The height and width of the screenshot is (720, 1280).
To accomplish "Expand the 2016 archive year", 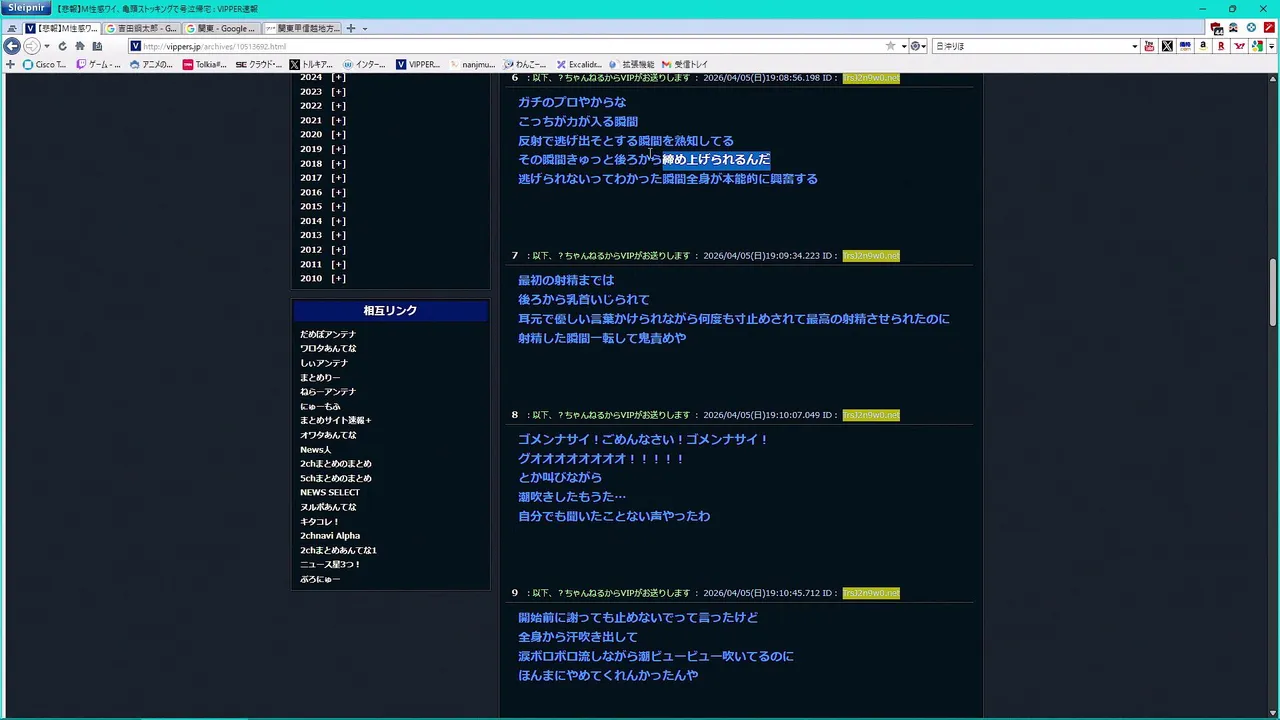I will coord(338,192).
